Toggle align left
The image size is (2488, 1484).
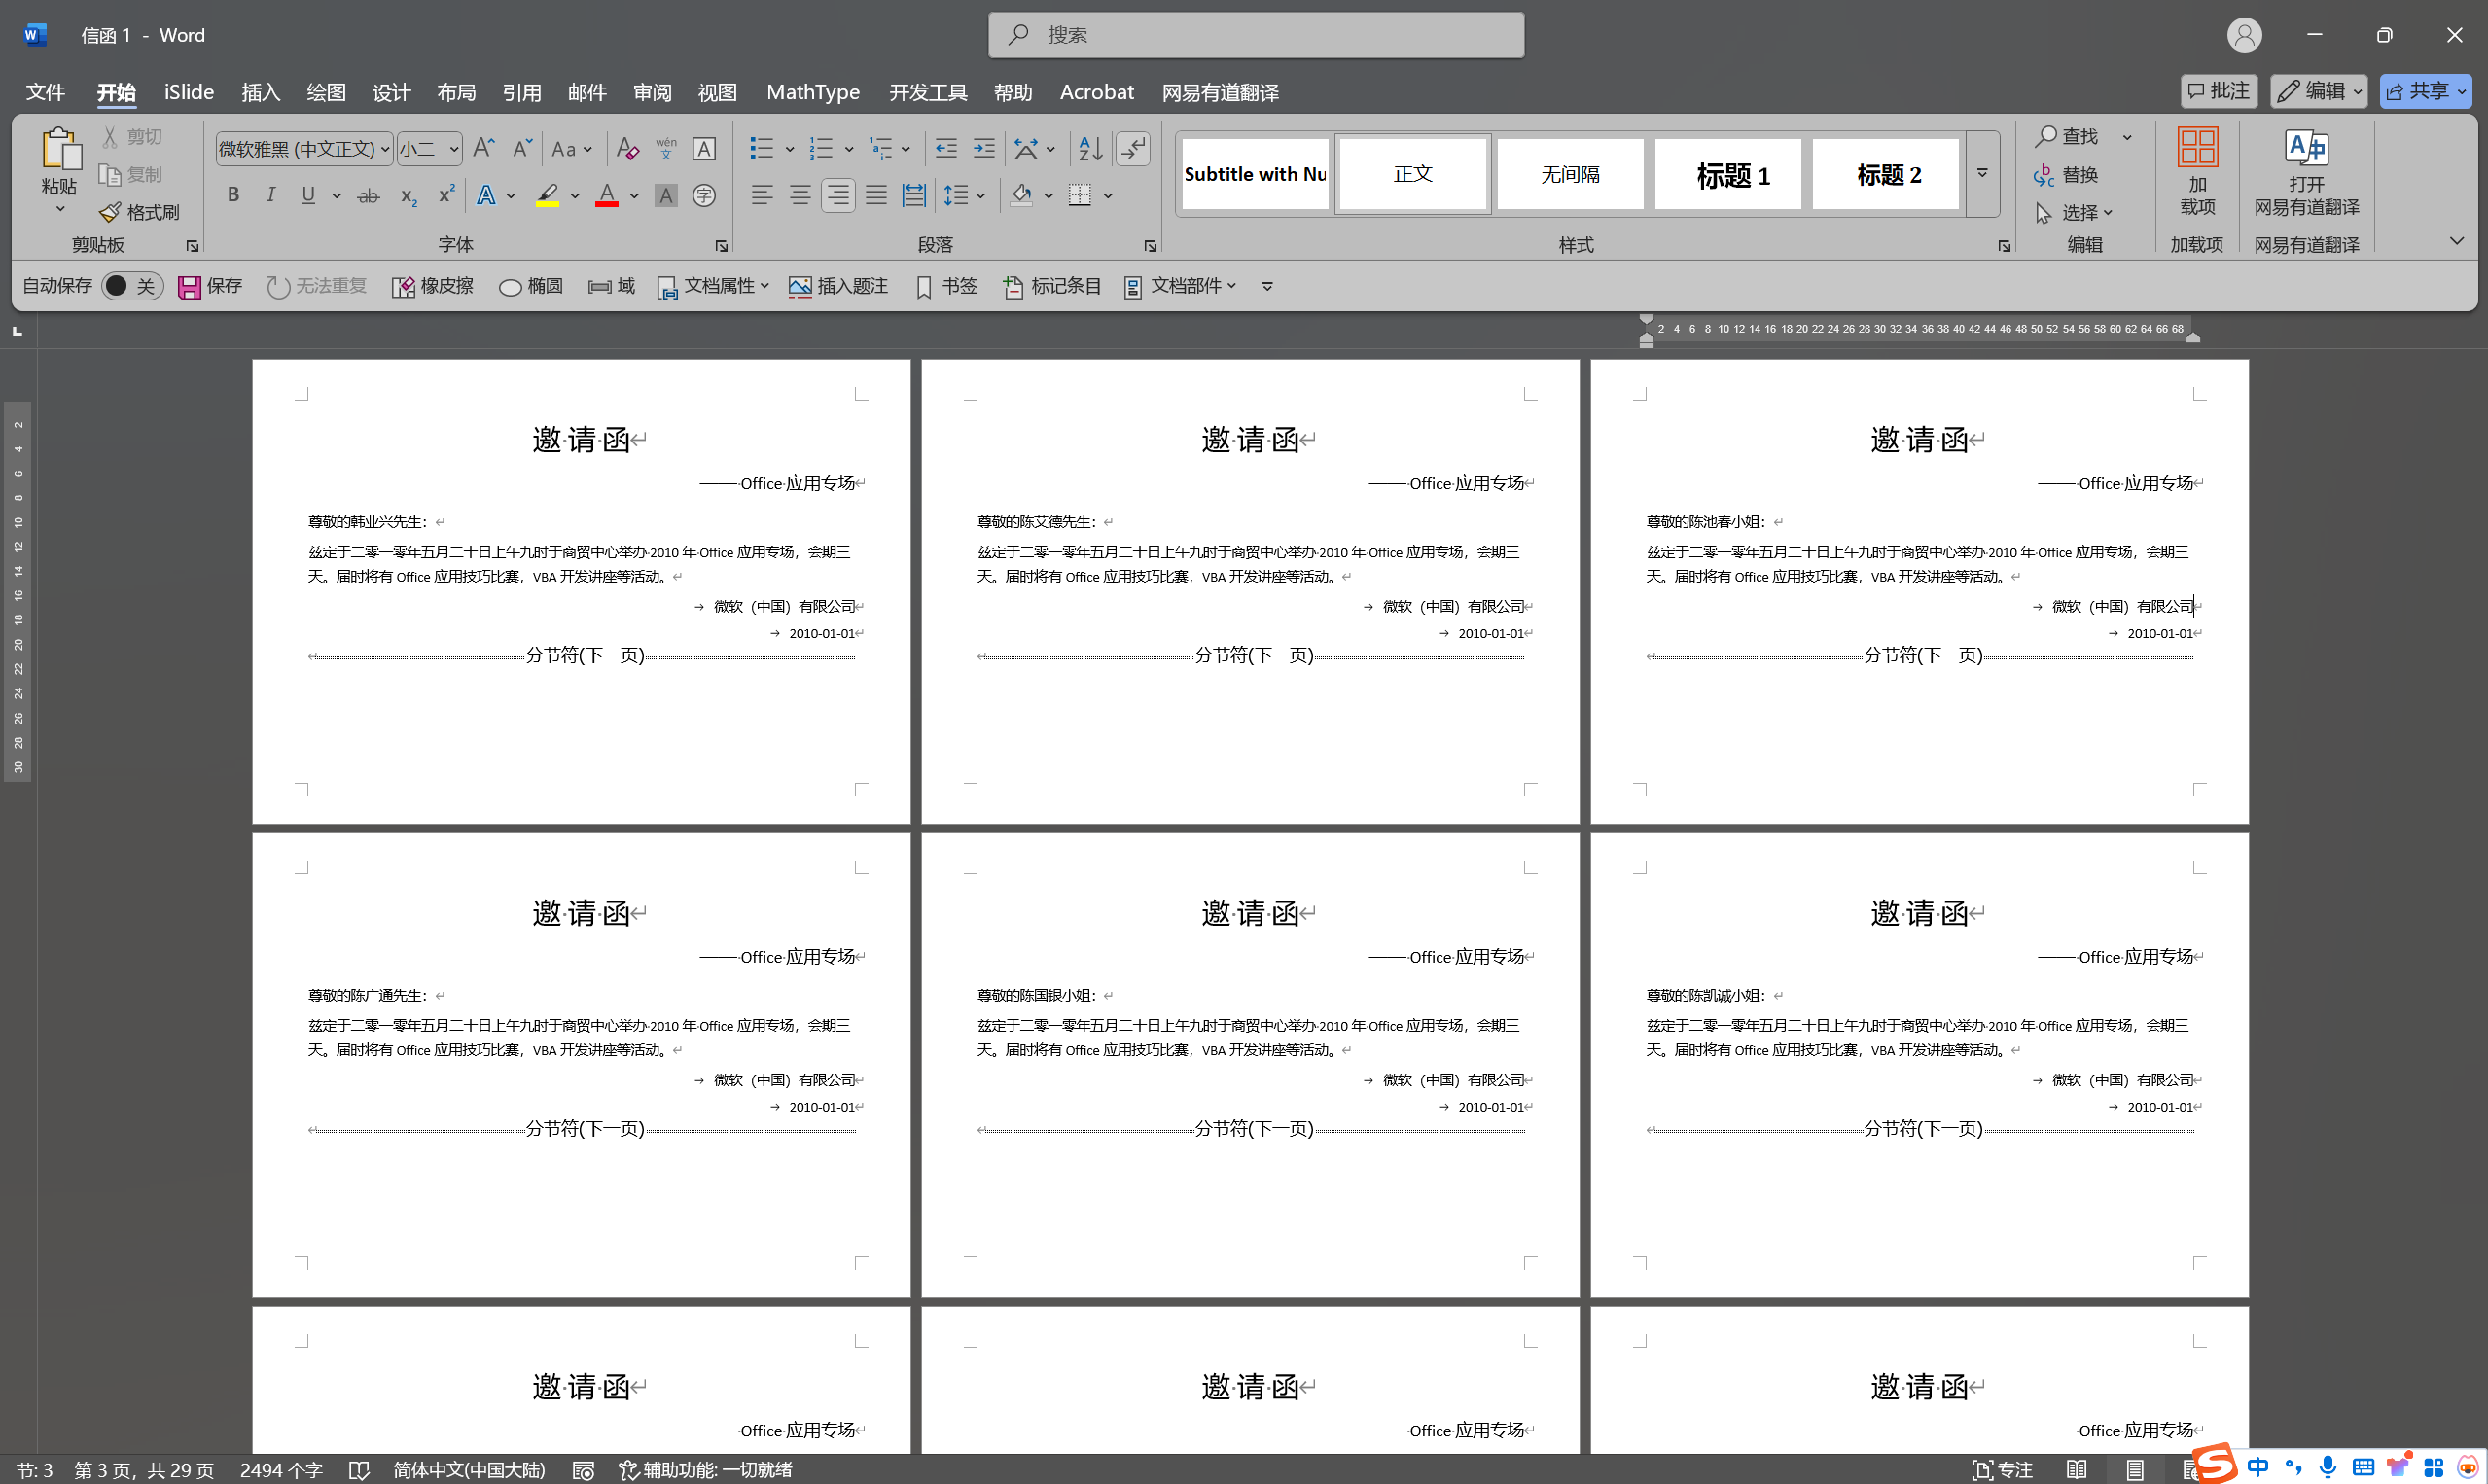coord(762,195)
